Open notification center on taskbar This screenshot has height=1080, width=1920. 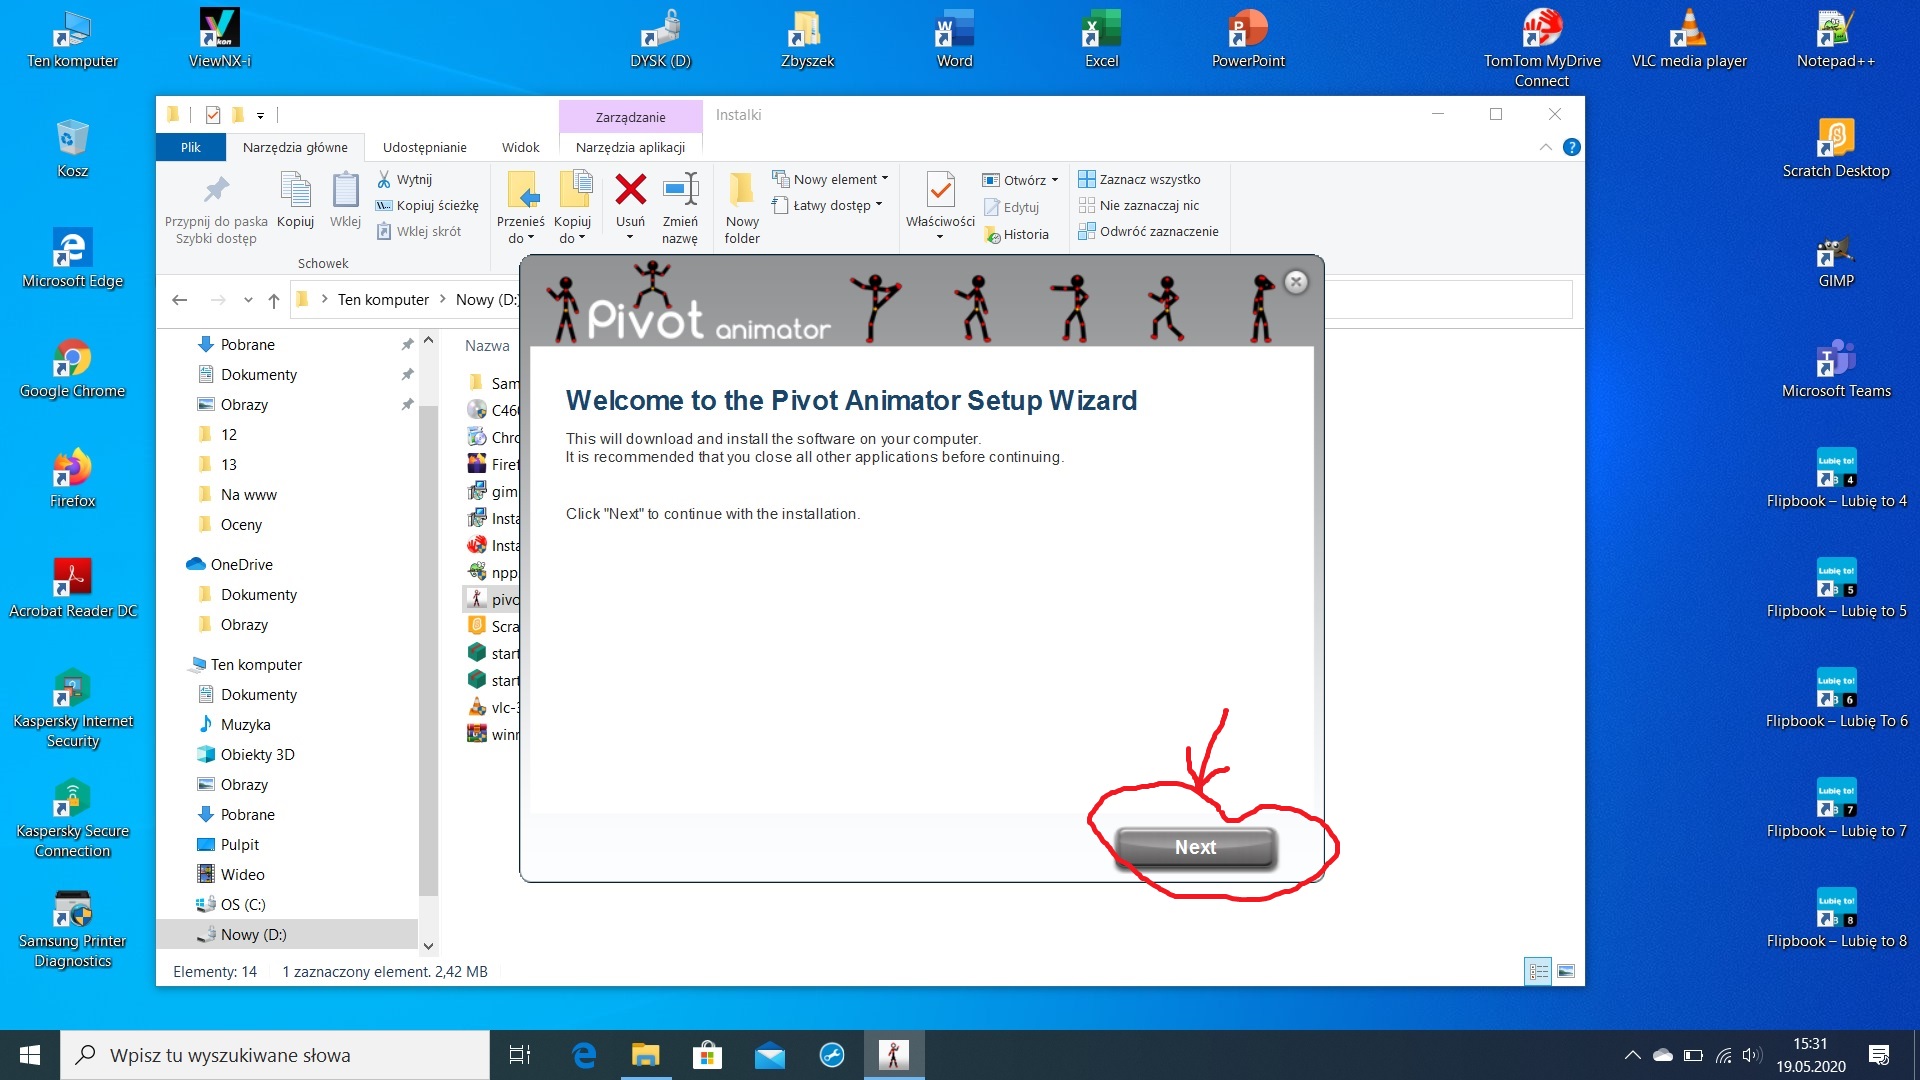coord(1879,1055)
